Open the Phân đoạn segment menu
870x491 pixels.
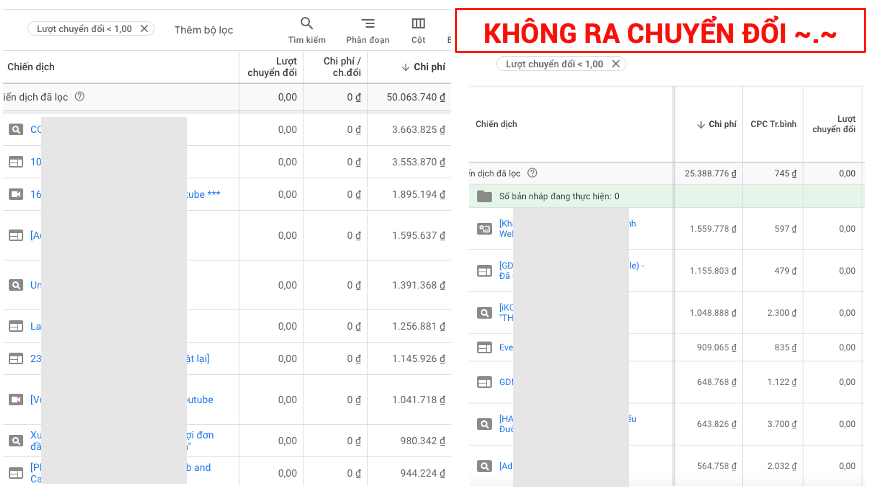coord(367,31)
